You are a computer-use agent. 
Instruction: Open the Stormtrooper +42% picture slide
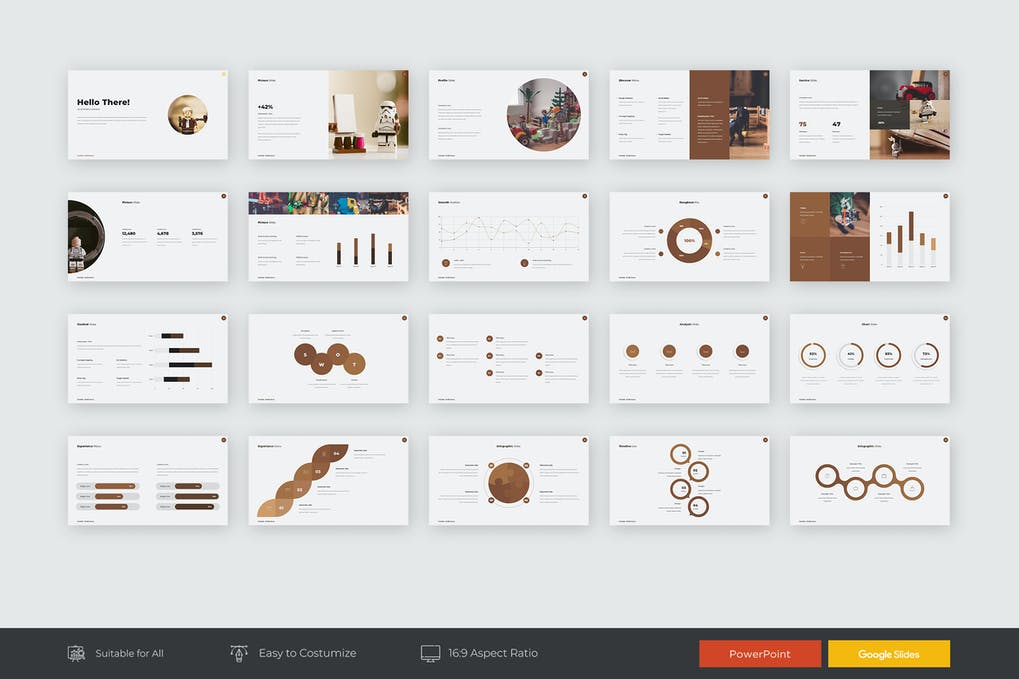tap(328, 113)
